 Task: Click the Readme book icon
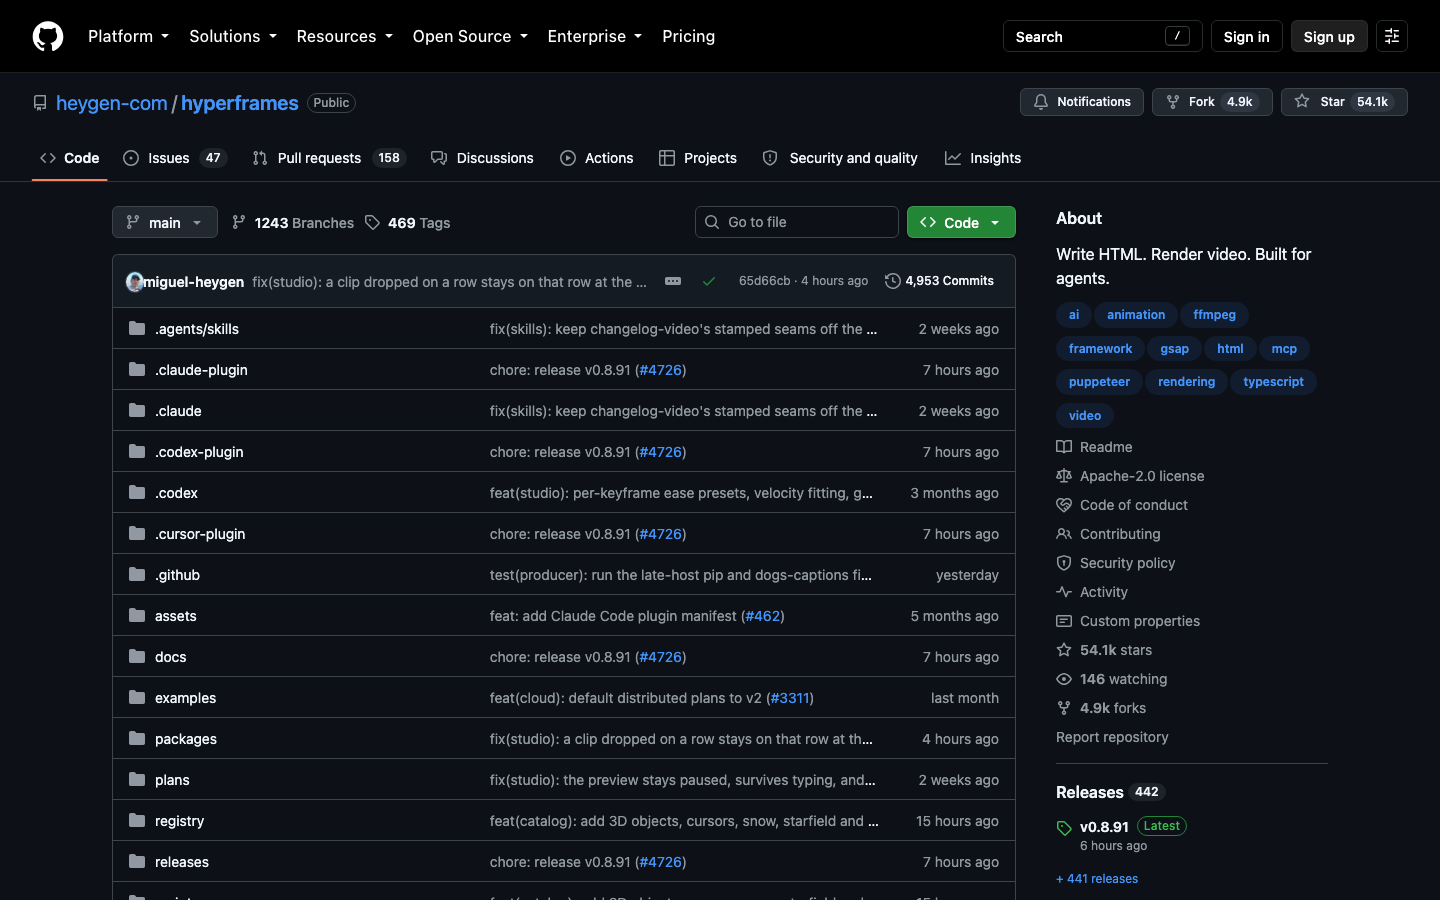1064,447
